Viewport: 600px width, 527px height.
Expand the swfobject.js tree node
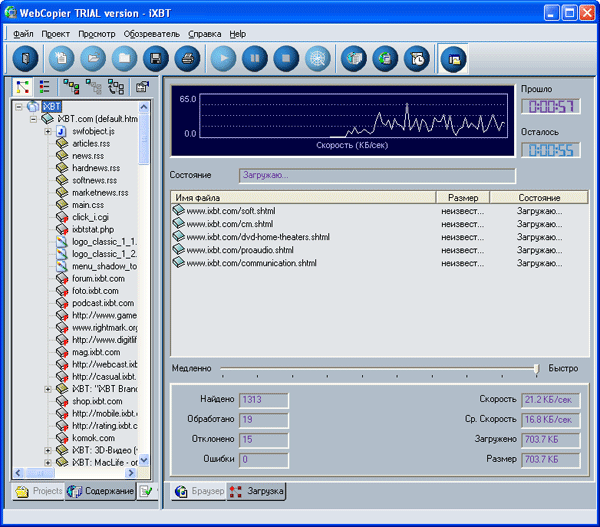tap(47, 131)
